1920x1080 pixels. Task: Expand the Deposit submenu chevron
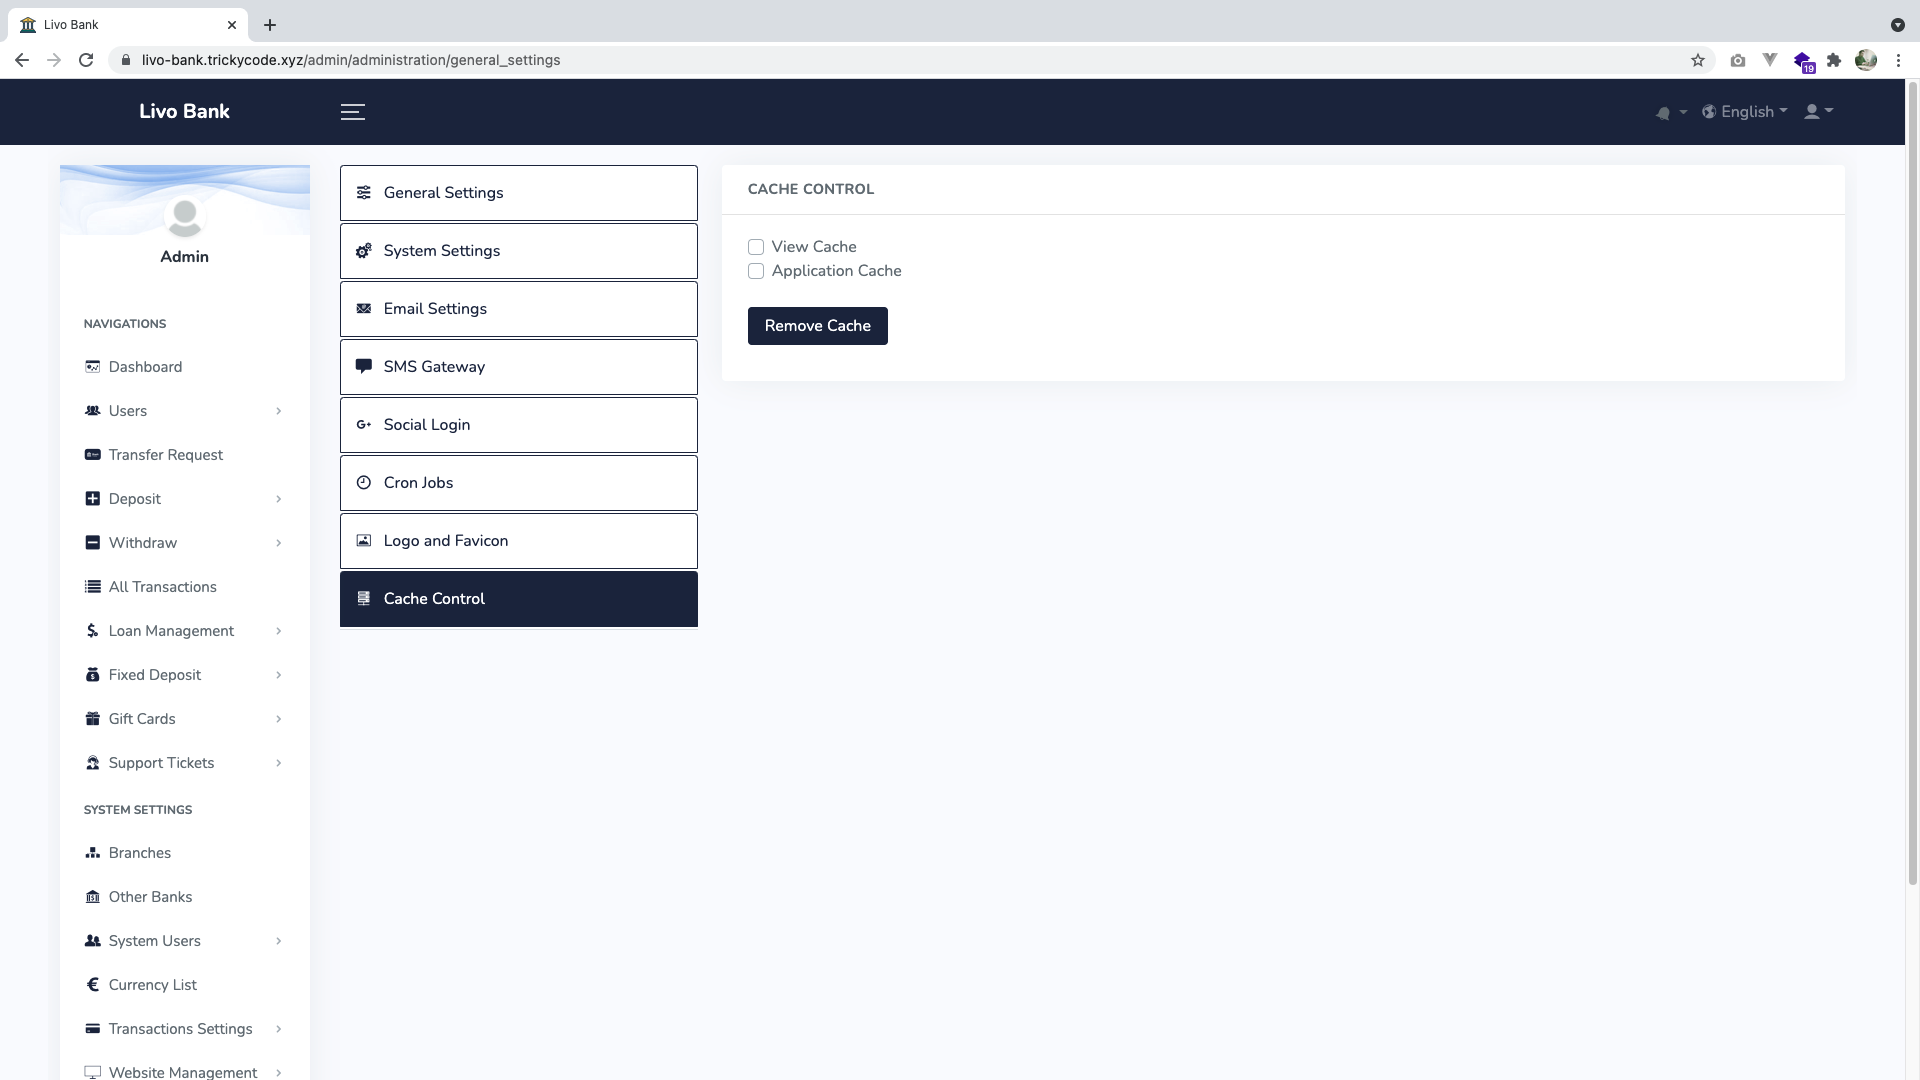(x=278, y=499)
